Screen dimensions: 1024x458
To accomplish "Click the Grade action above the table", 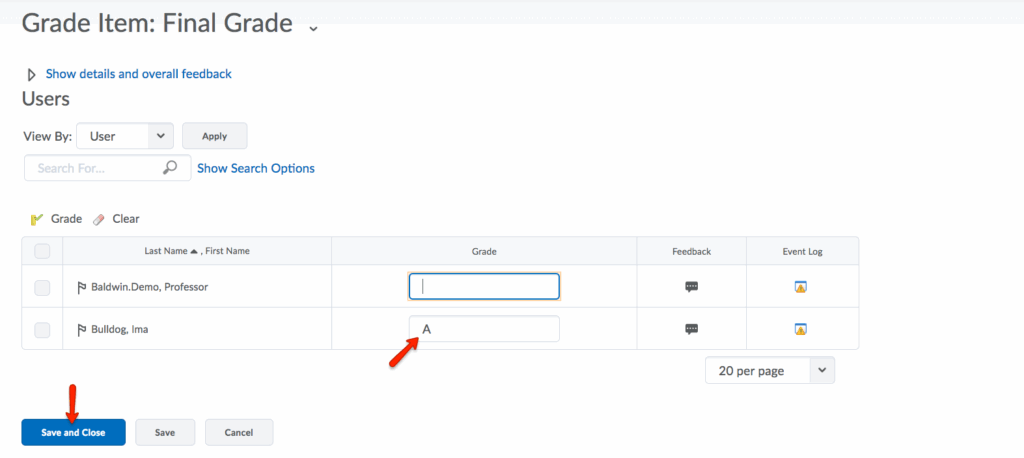I will (57, 219).
